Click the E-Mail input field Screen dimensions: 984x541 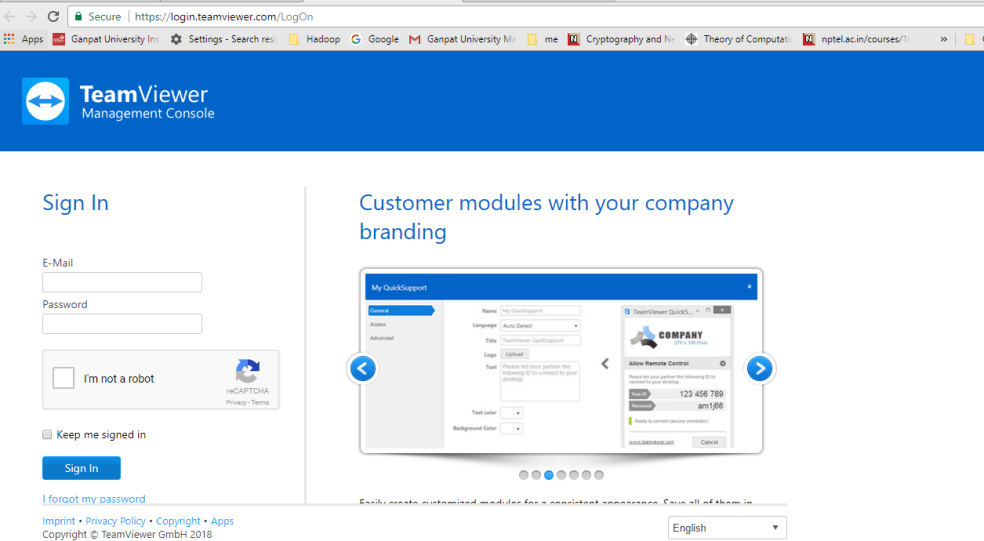[122, 282]
